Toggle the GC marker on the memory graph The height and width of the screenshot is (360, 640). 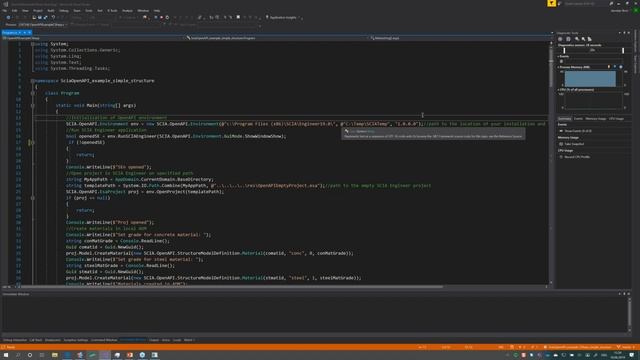tap(609, 67)
